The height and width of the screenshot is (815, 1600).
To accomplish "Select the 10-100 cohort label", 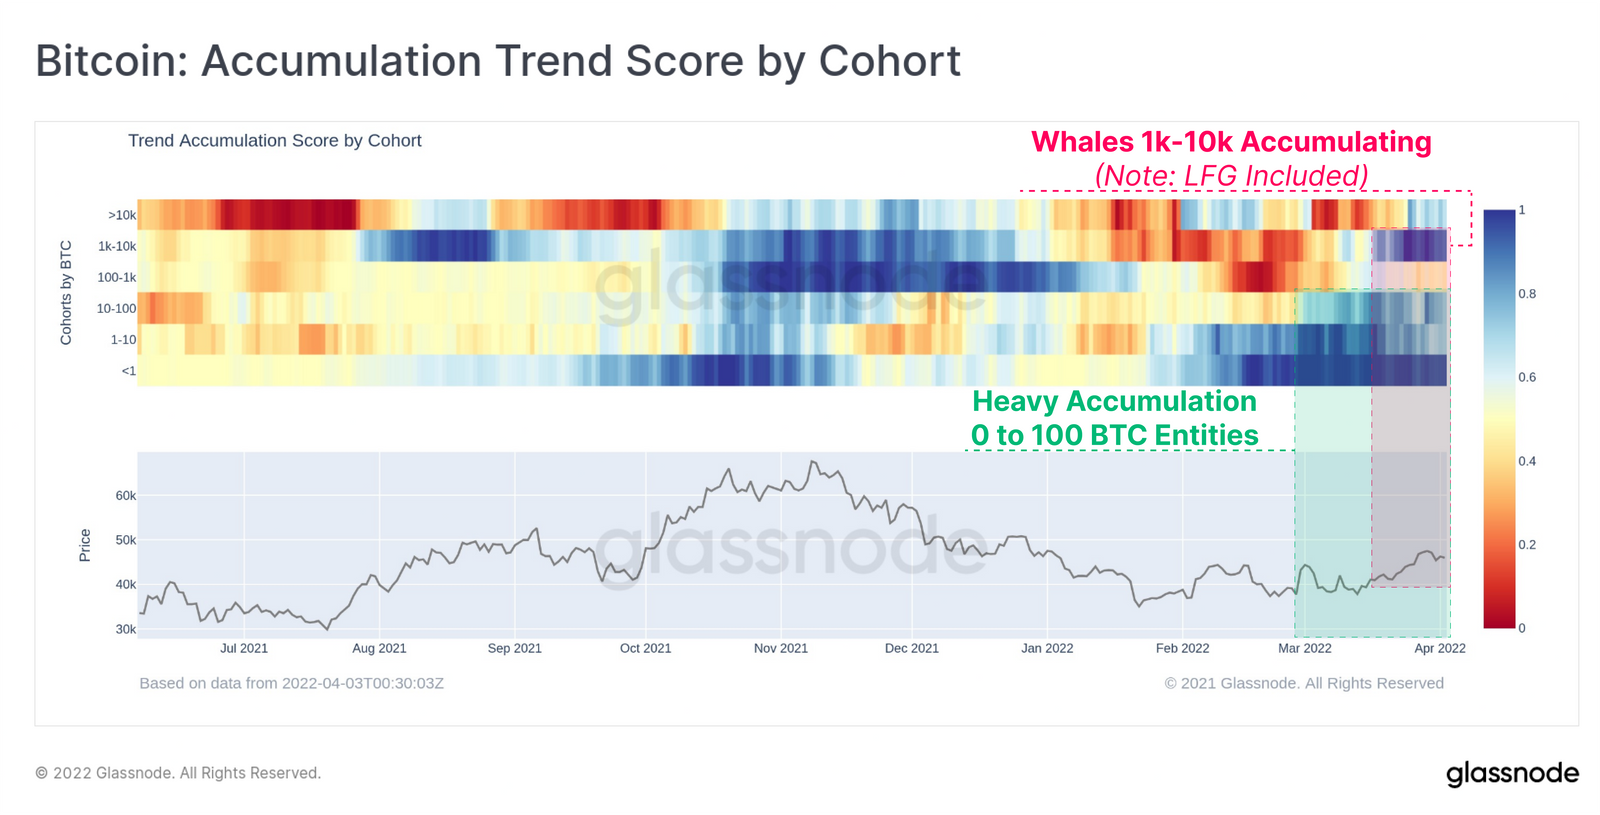I will tap(116, 308).
